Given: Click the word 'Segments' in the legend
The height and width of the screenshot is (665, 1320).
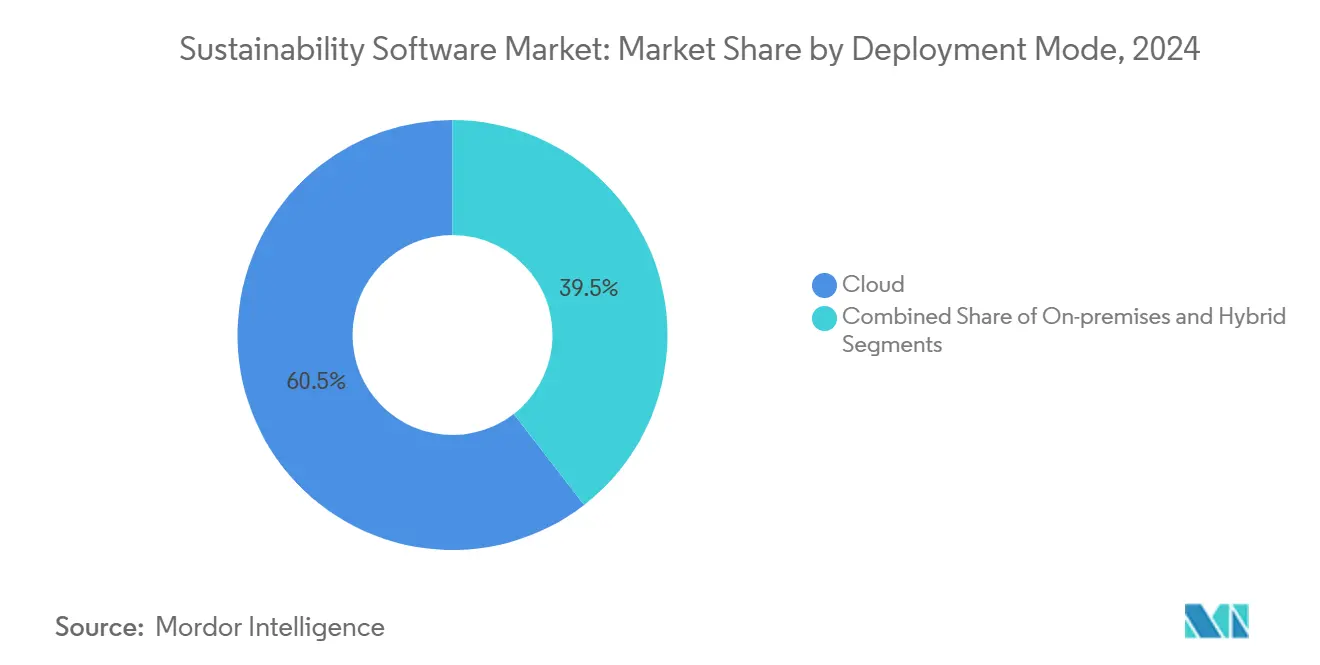Looking at the screenshot, I should pyautogui.click(x=892, y=344).
